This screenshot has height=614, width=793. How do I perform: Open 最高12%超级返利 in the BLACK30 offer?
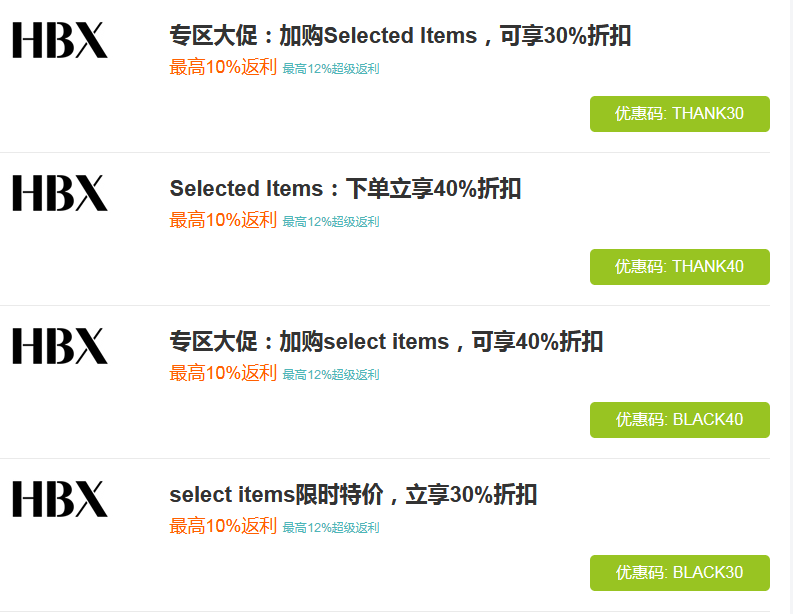point(331,528)
